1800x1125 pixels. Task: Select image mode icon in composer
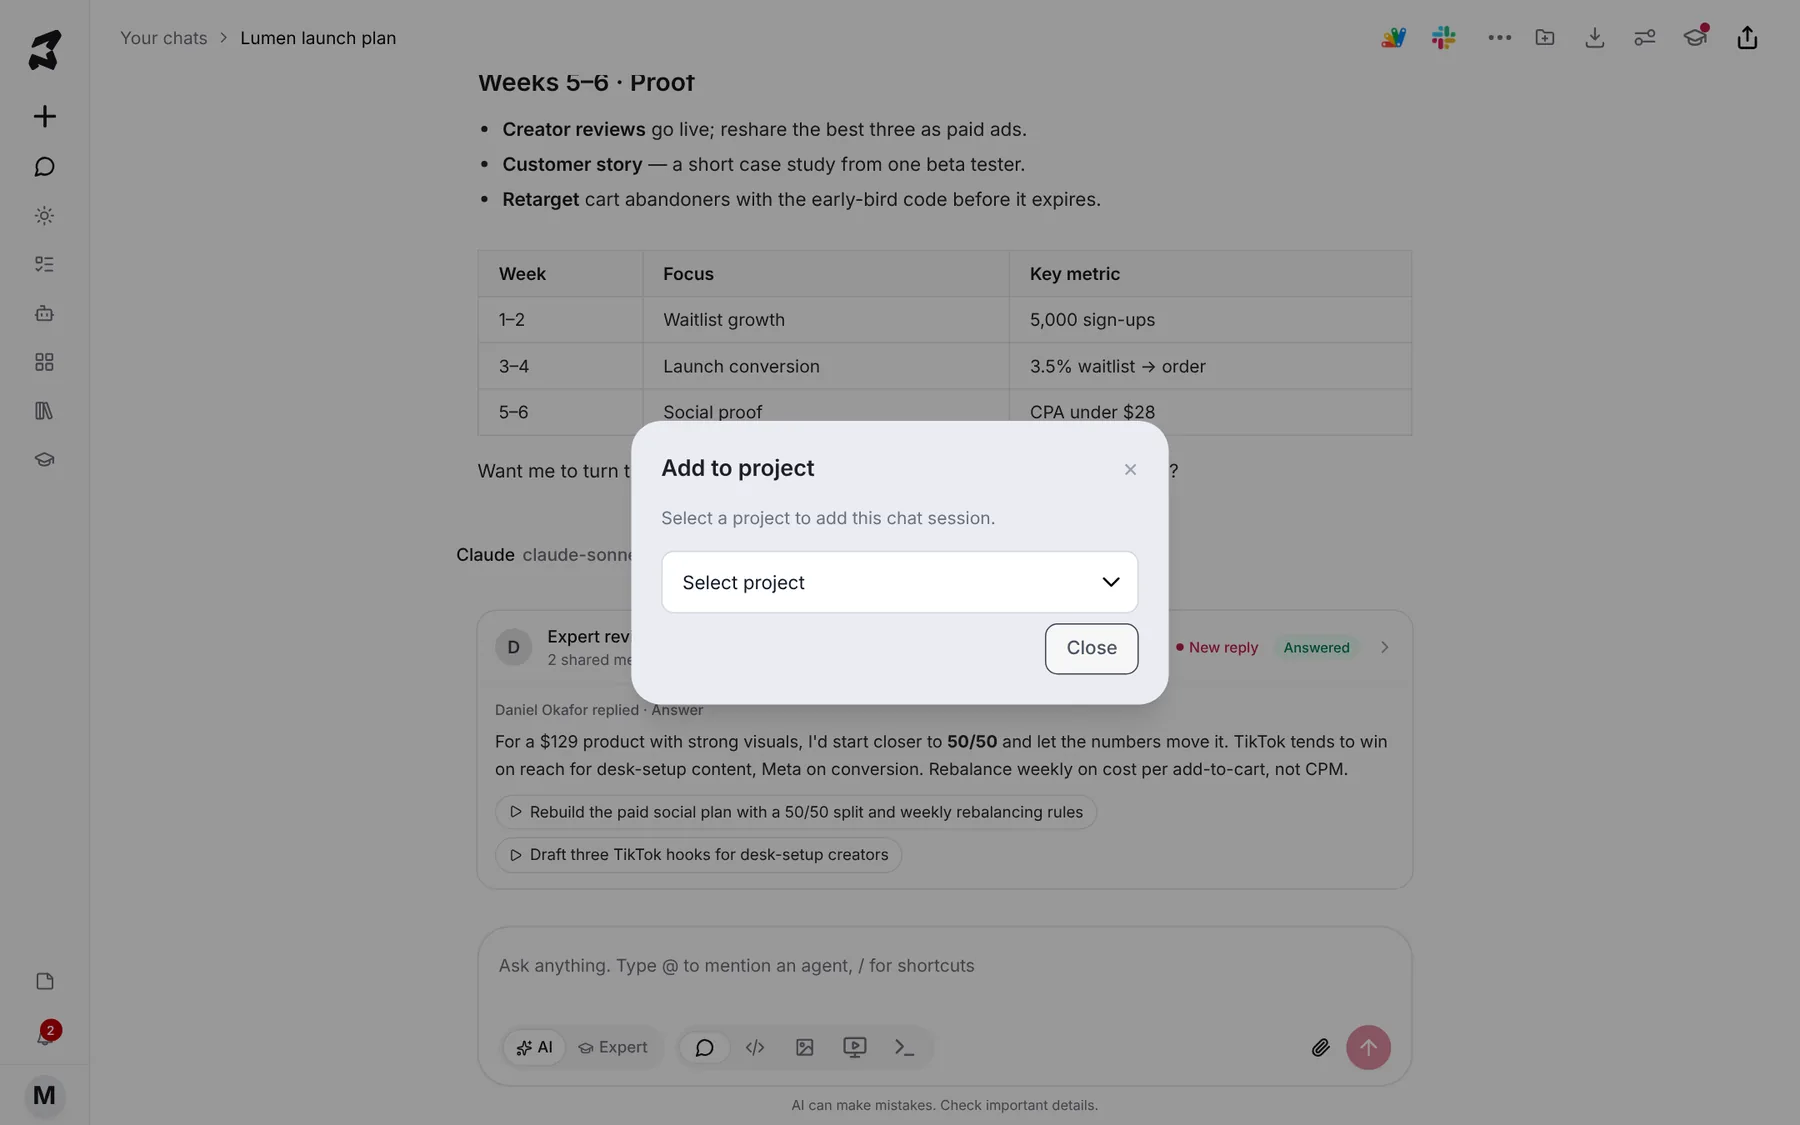click(805, 1047)
